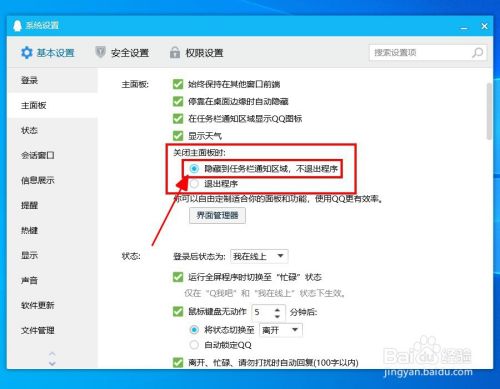Open 提醒 settings in sidebar

pyautogui.click(x=52, y=205)
